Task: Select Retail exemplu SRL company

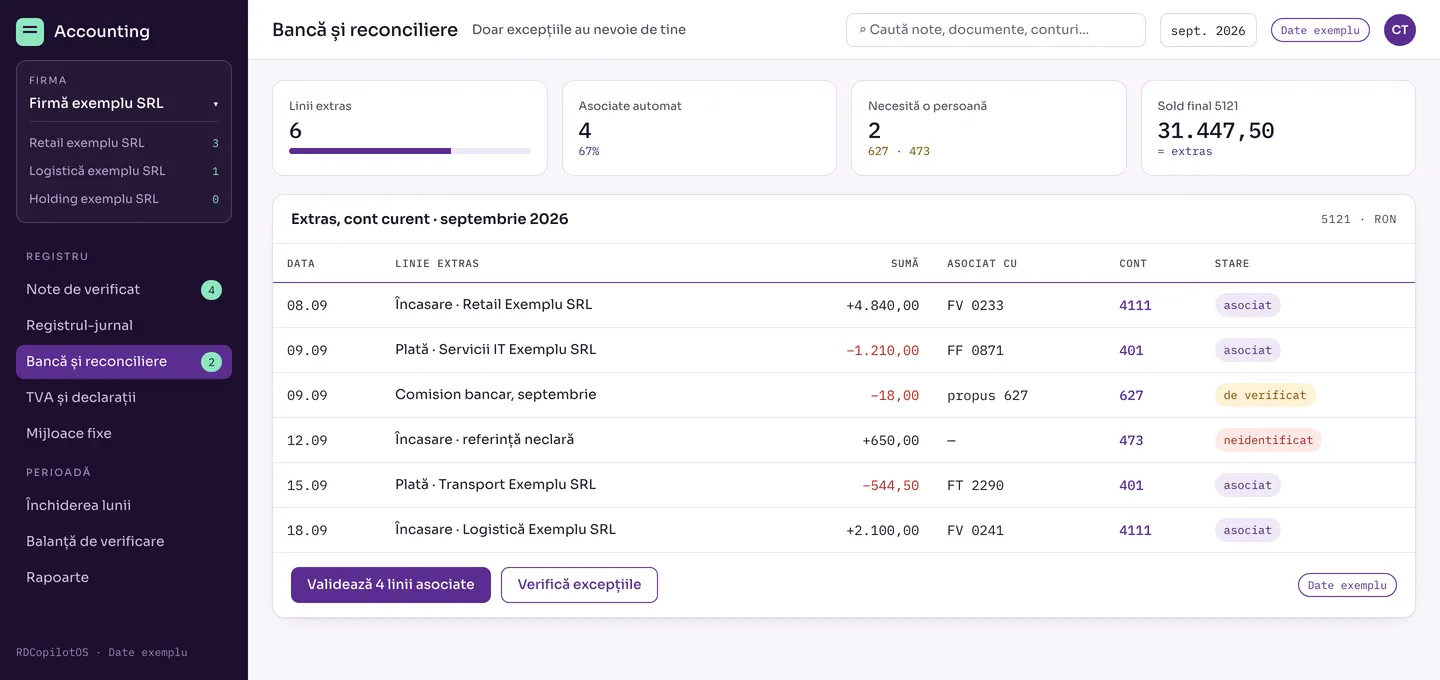Action: coord(124,143)
